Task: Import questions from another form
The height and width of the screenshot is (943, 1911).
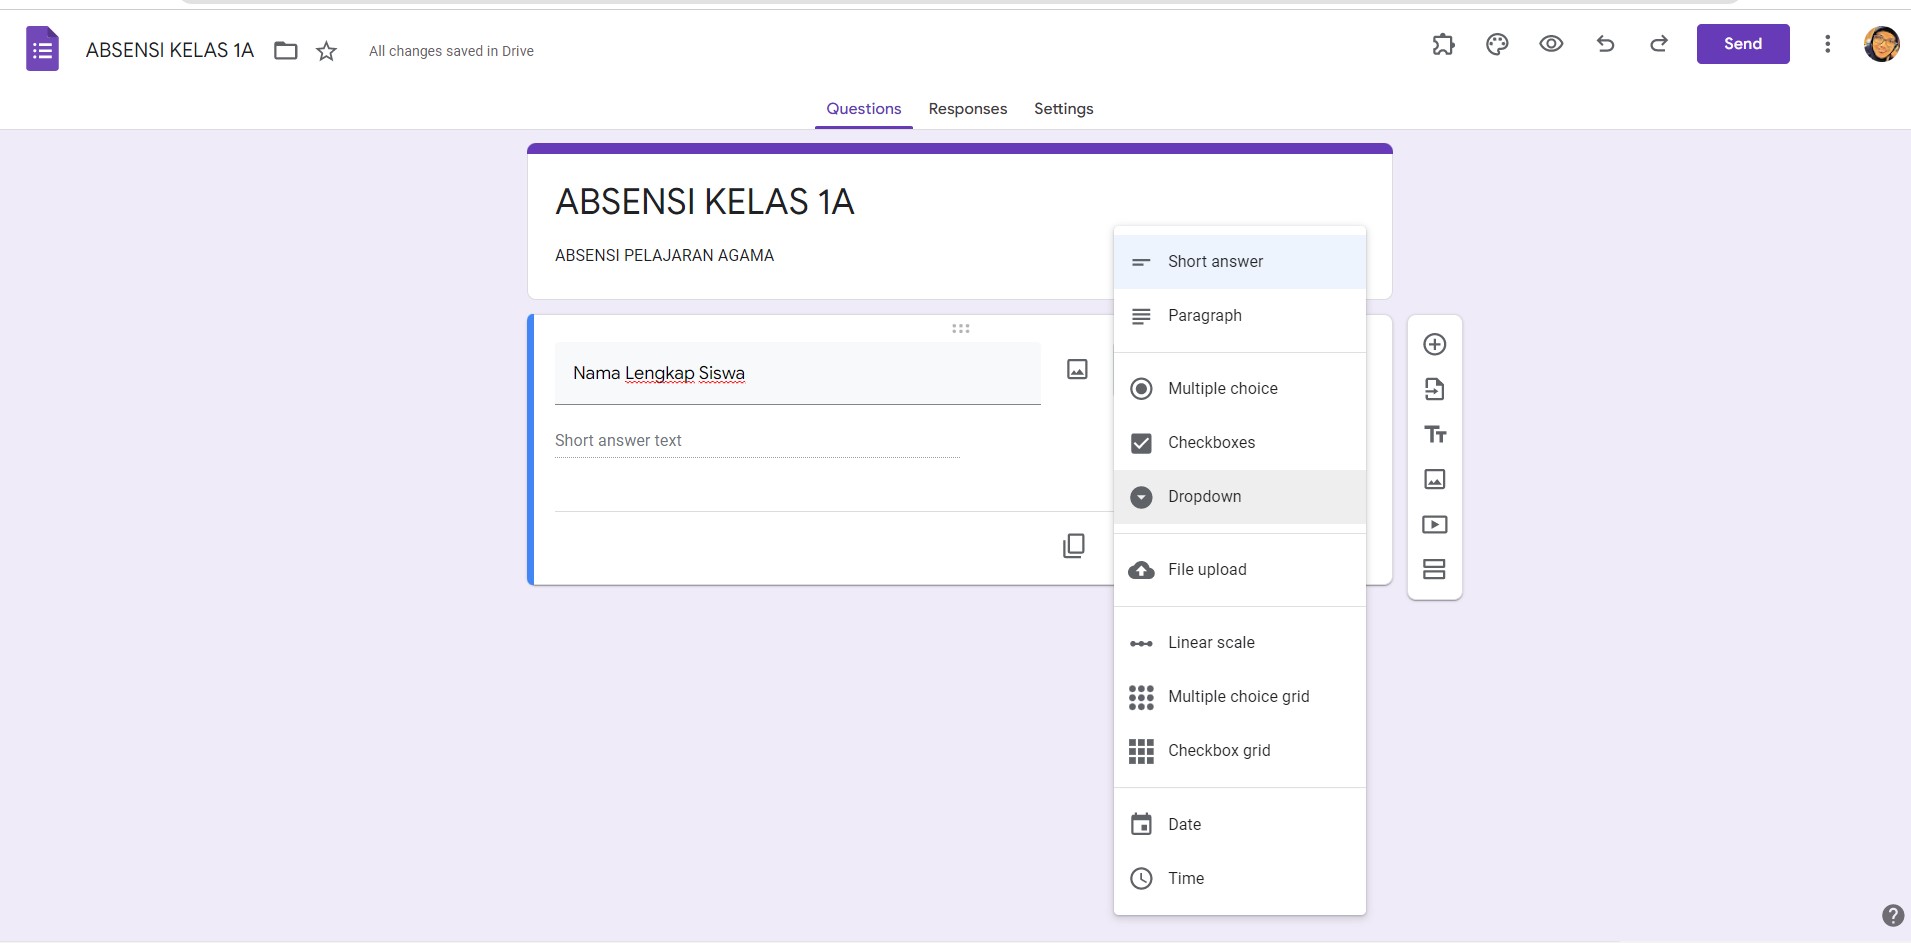Action: coord(1434,389)
